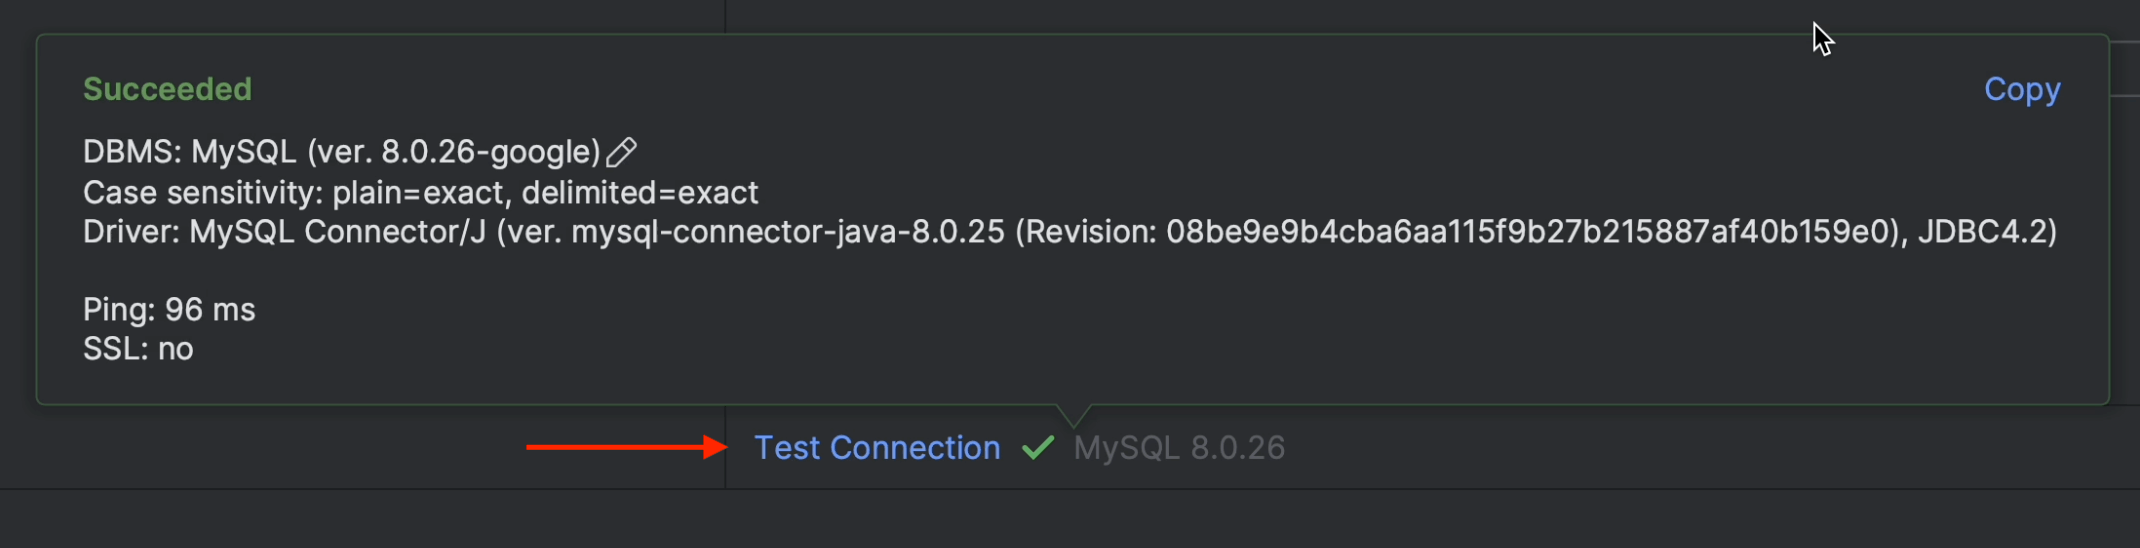Click the Test Connection link
The height and width of the screenshot is (548, 2140).
click(876, 448)
